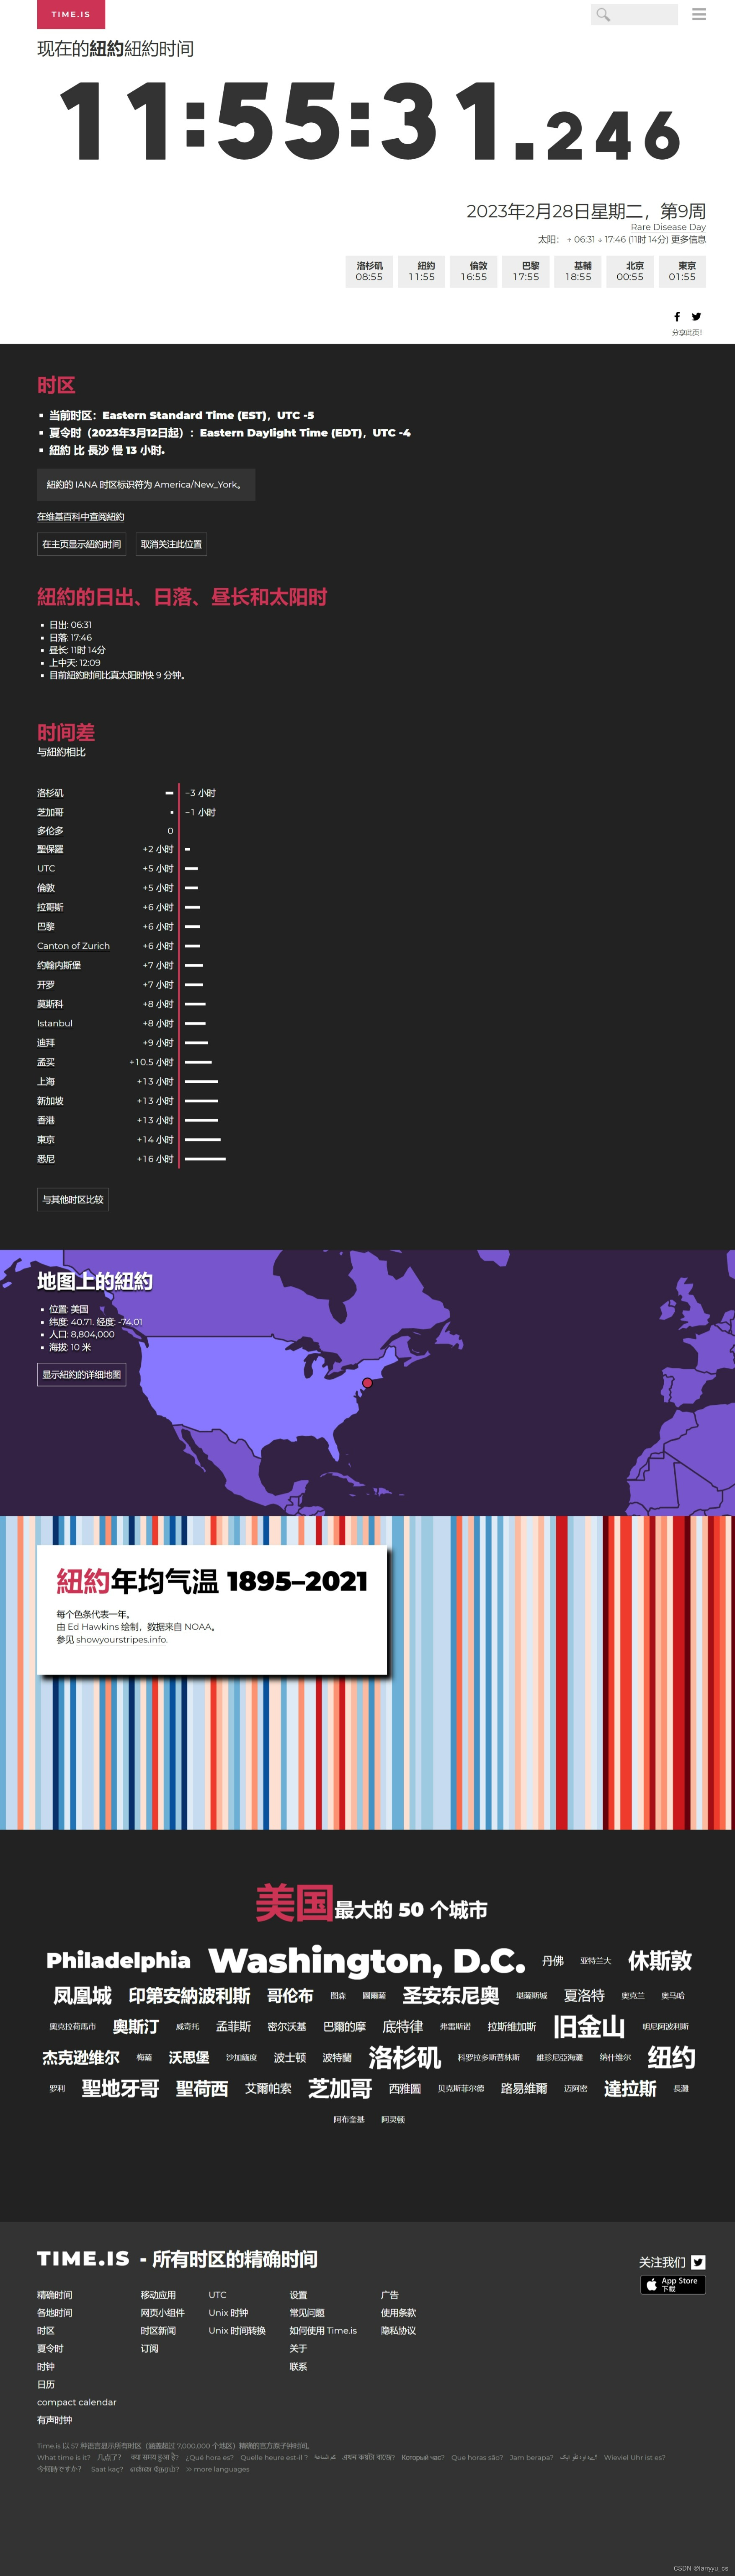735x2576 pixels.
Task: Select the 北京 00:55 clock tile
Action: [x=630, y=272]
